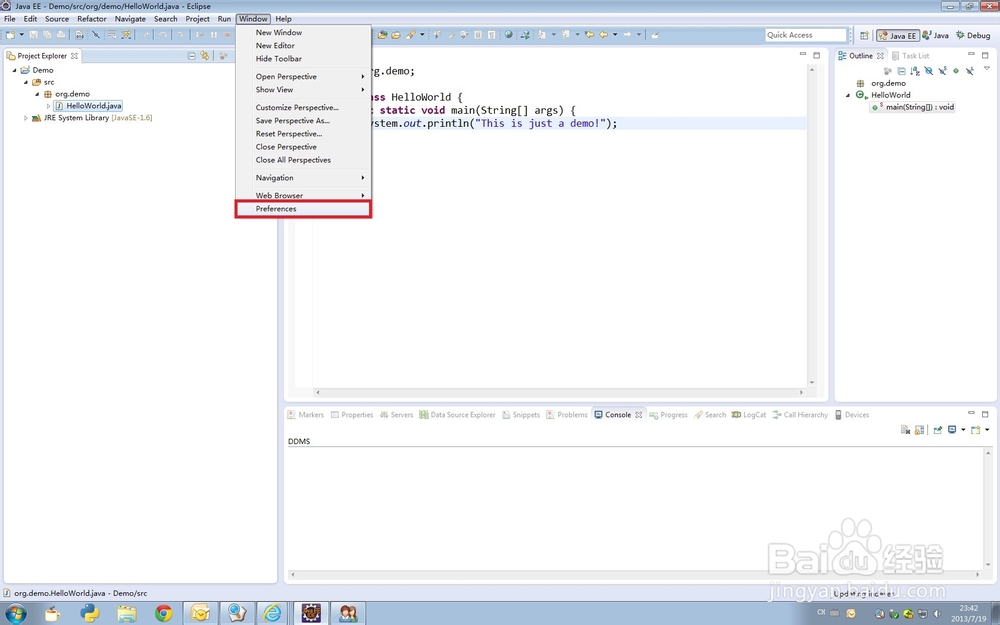
Task: Open the Refactor menu
Action: tap(92, 19)
